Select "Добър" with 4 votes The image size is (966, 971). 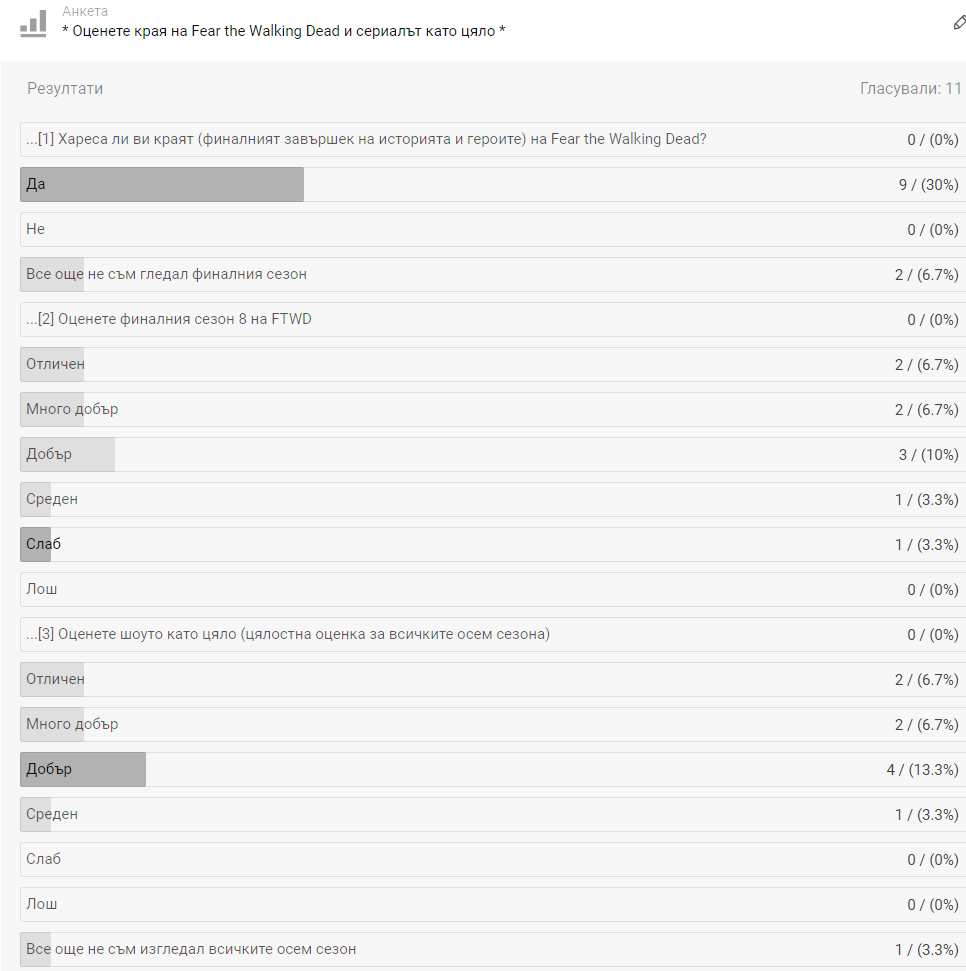point(49,769)
